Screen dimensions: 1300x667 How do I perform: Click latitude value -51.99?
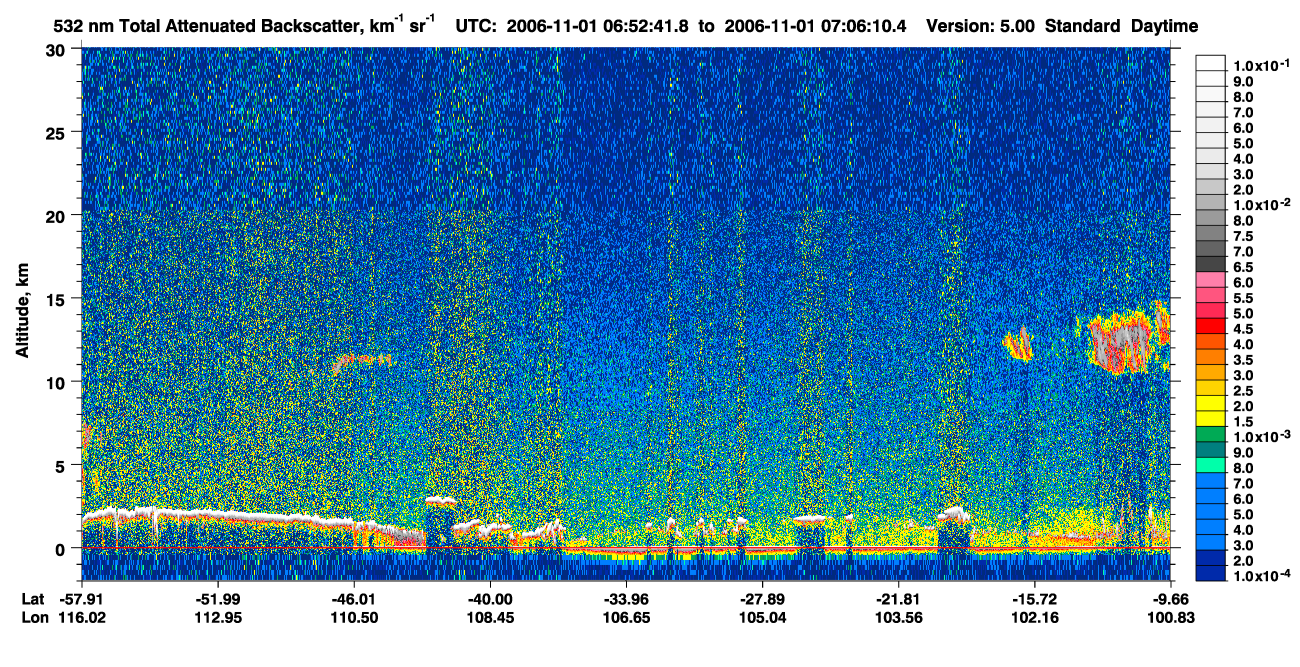tap(219, 599)
